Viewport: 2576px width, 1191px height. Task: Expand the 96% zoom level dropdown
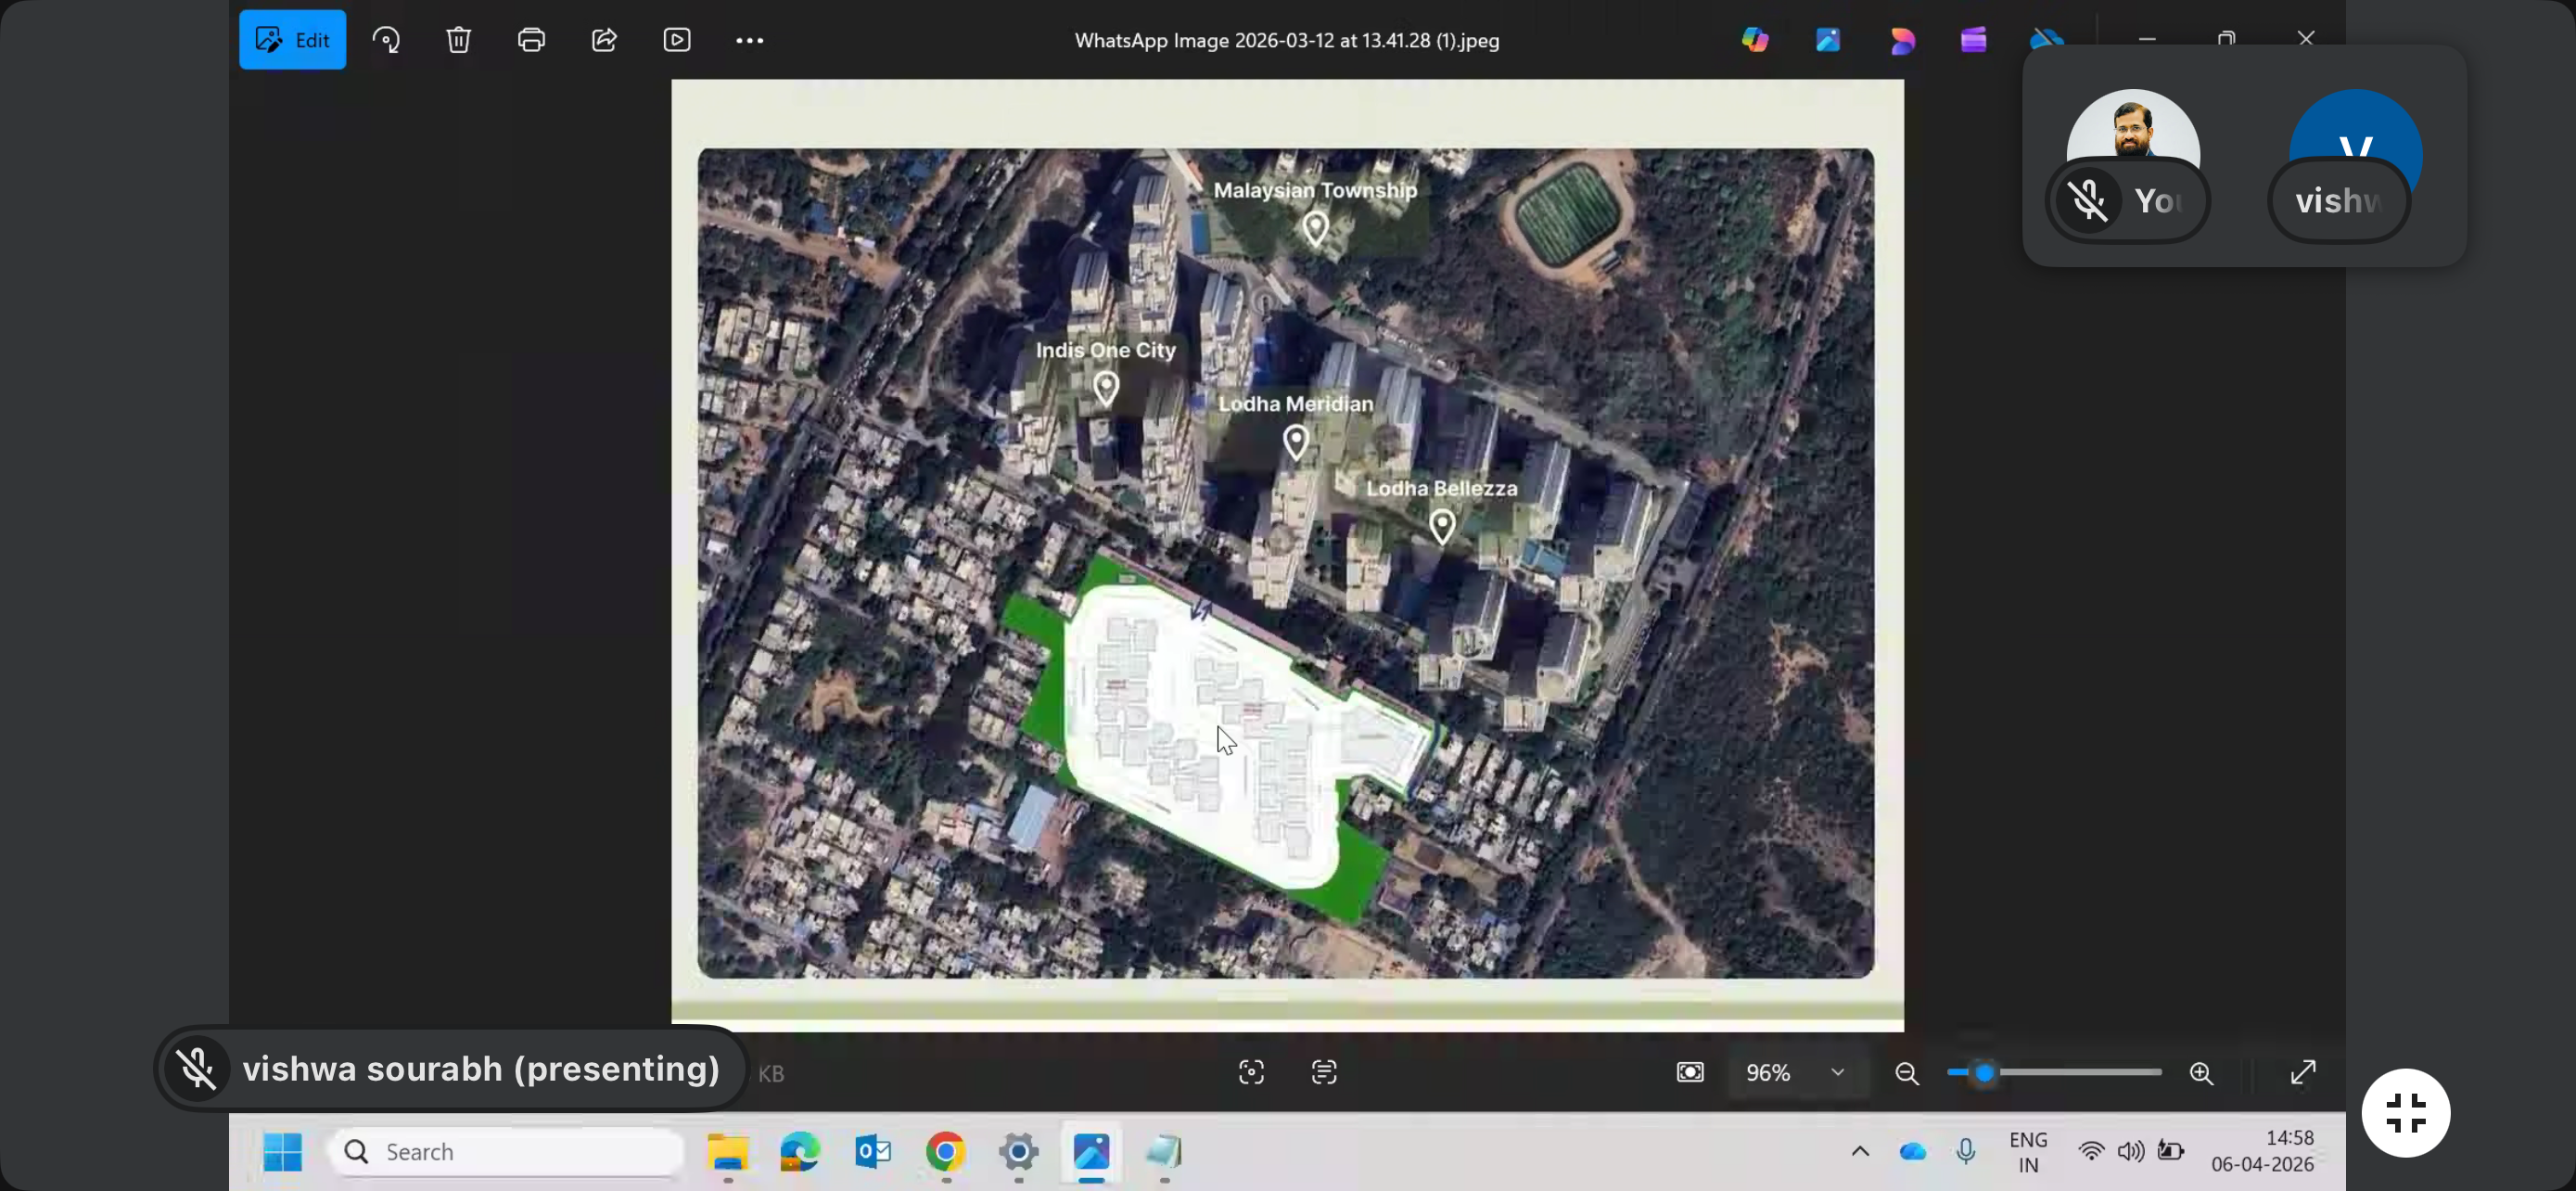[x=1837, y=1073]
